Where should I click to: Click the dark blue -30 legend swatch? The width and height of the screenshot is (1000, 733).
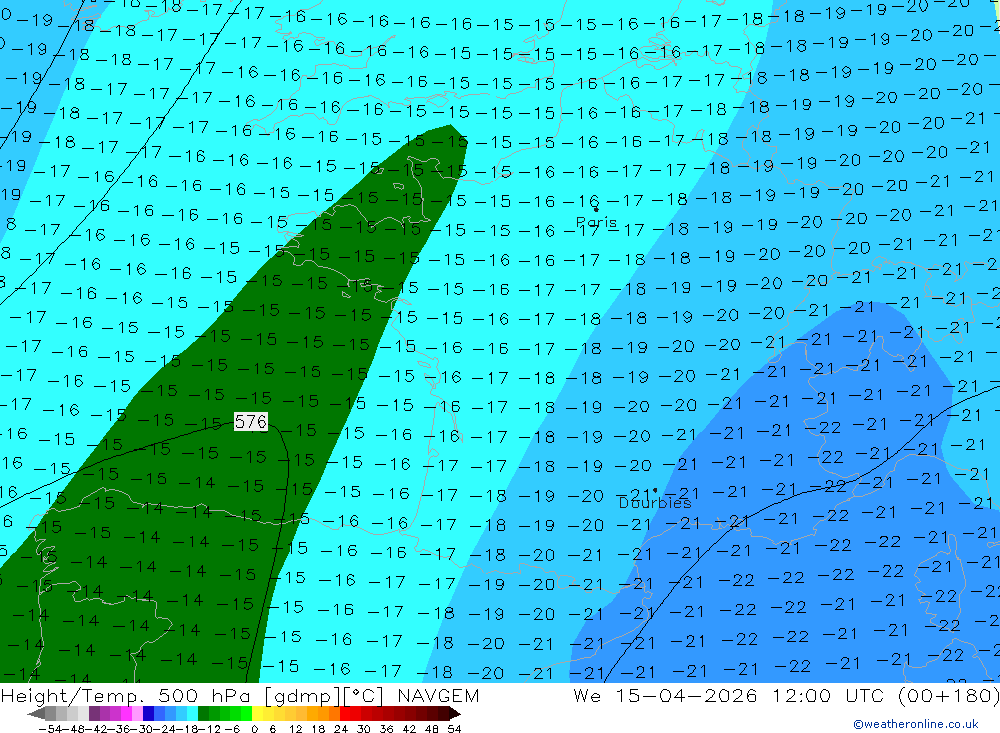click(149, 713)
